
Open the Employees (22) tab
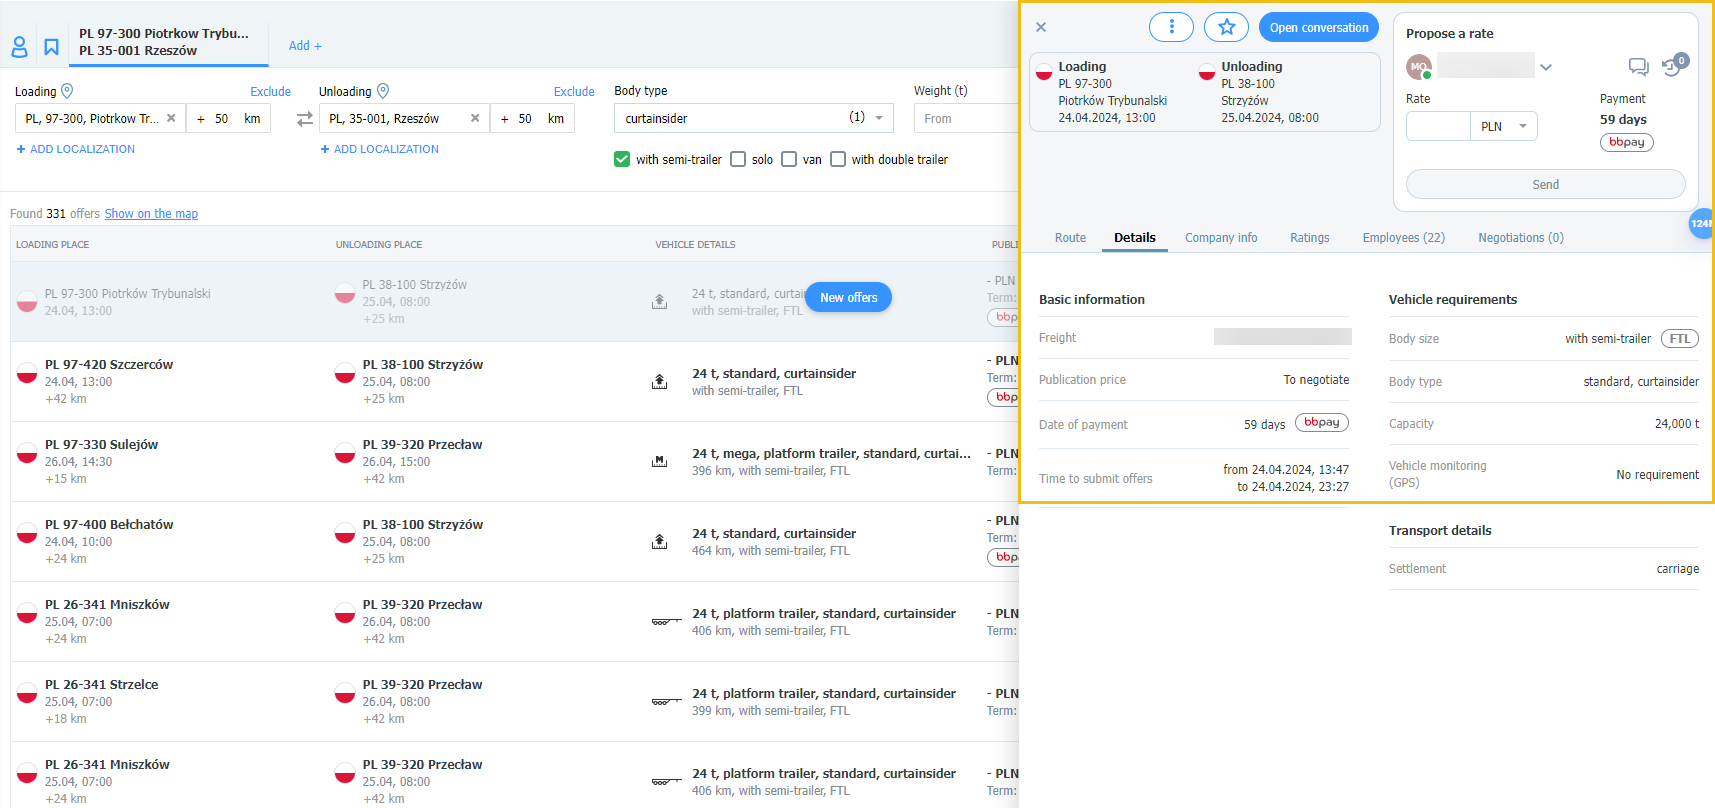point(1403,238)
